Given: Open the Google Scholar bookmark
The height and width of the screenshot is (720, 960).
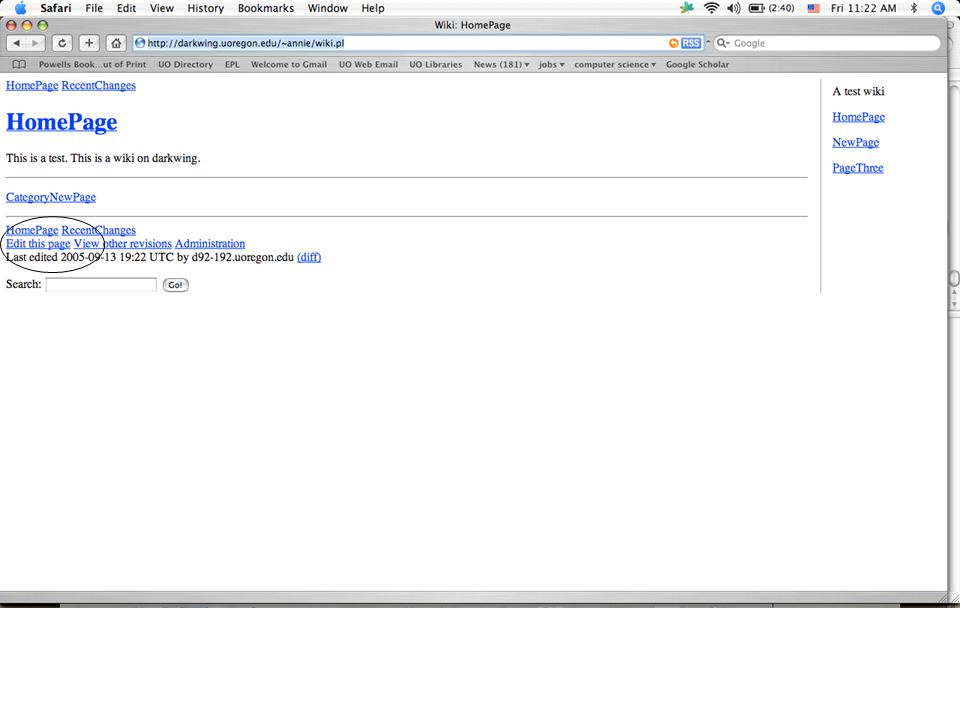Looking at the screenshot, I should pos(697,64).
